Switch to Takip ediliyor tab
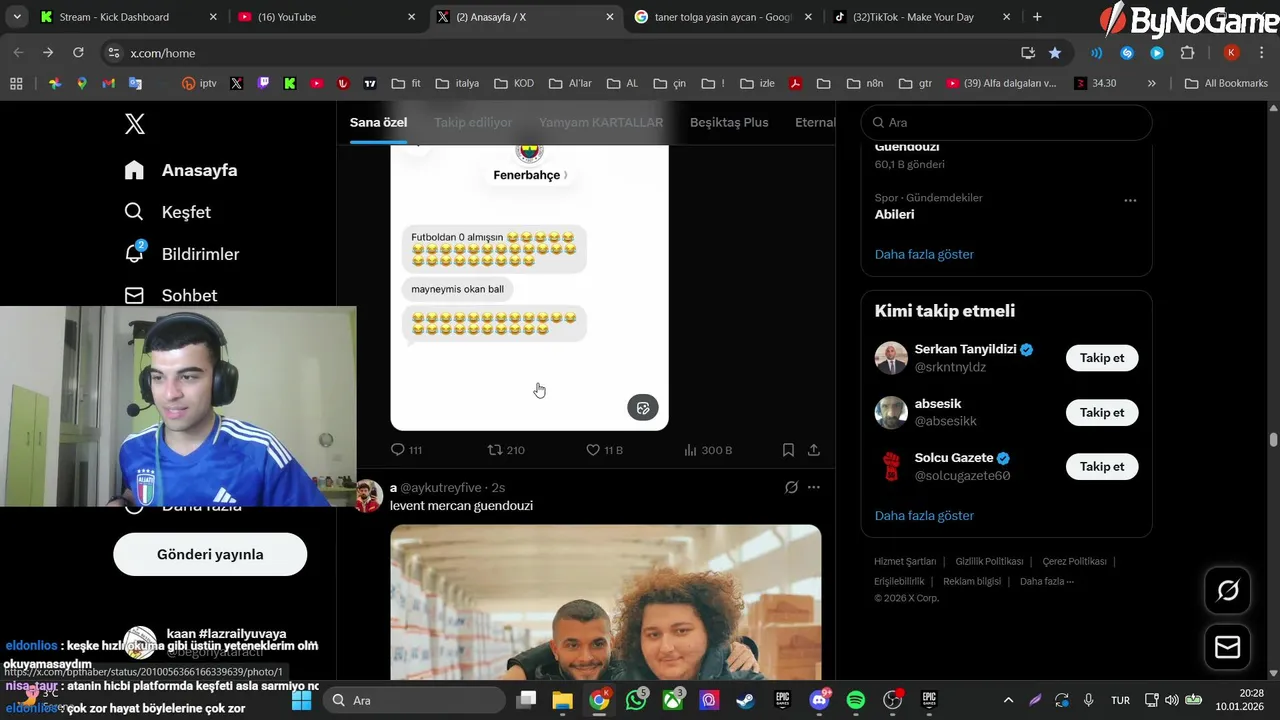 [x=473, y=122]
